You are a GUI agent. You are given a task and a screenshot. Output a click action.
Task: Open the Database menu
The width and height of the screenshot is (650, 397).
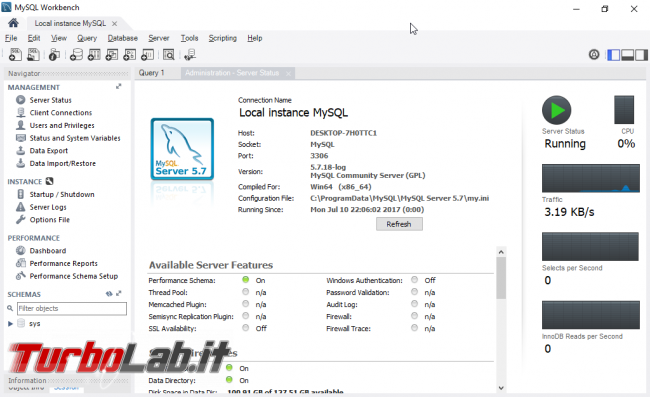122,38
